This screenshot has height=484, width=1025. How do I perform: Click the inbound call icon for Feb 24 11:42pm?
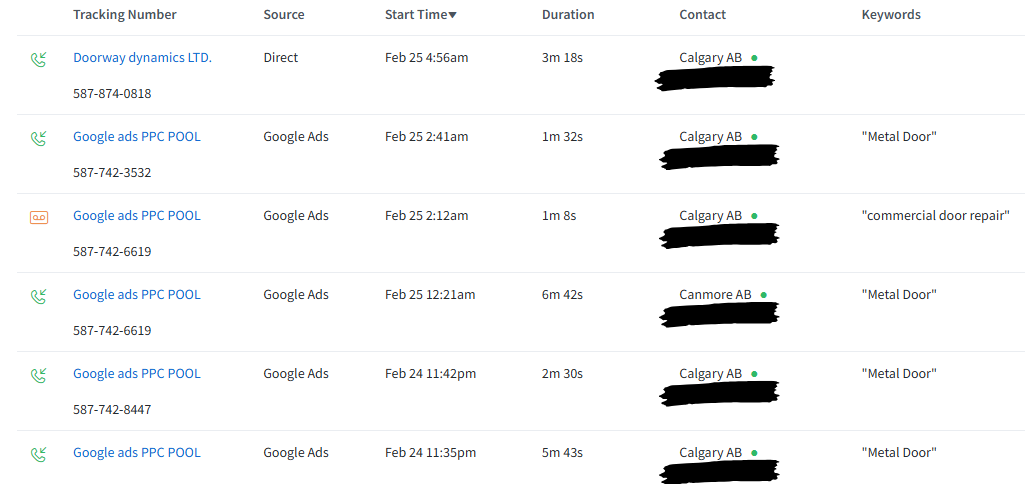[x=39, y=375]
